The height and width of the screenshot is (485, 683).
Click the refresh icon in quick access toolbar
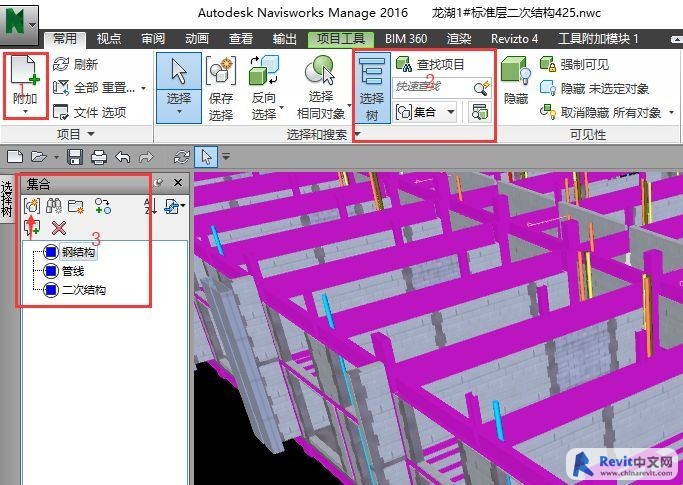(x=182, y=157)
